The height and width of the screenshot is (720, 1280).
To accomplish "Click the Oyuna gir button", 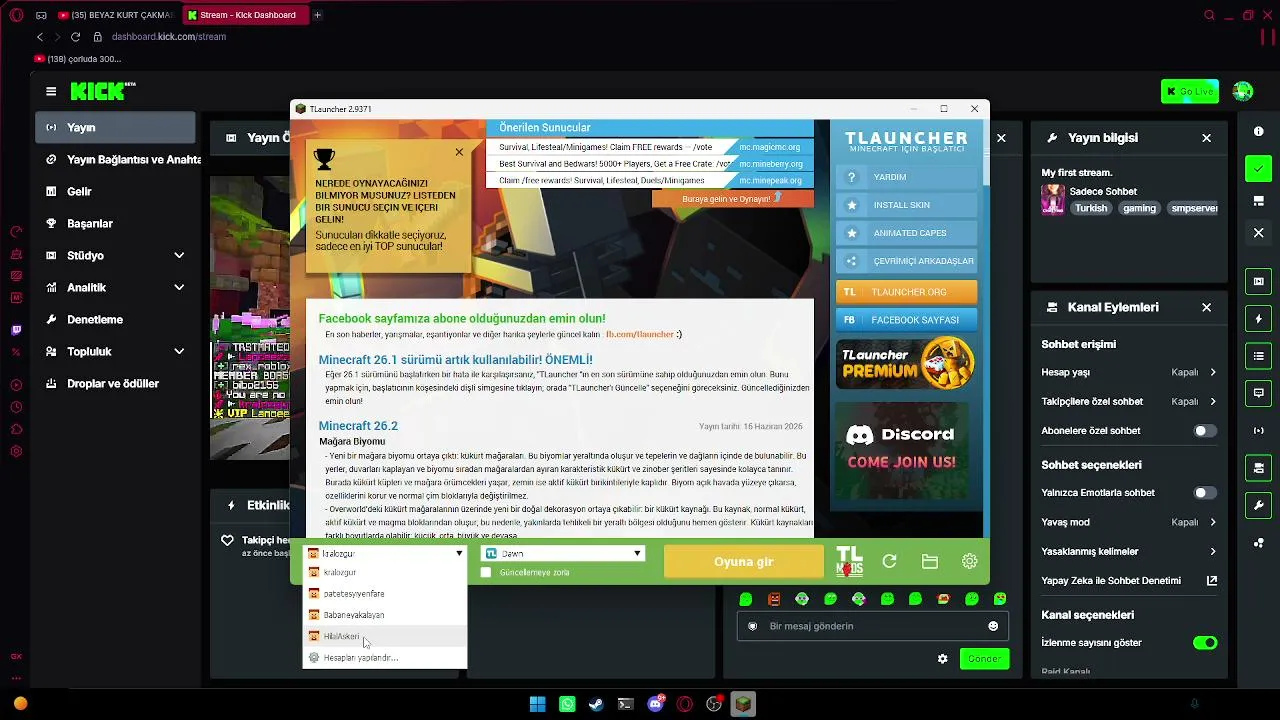I will tap(744, 562).
